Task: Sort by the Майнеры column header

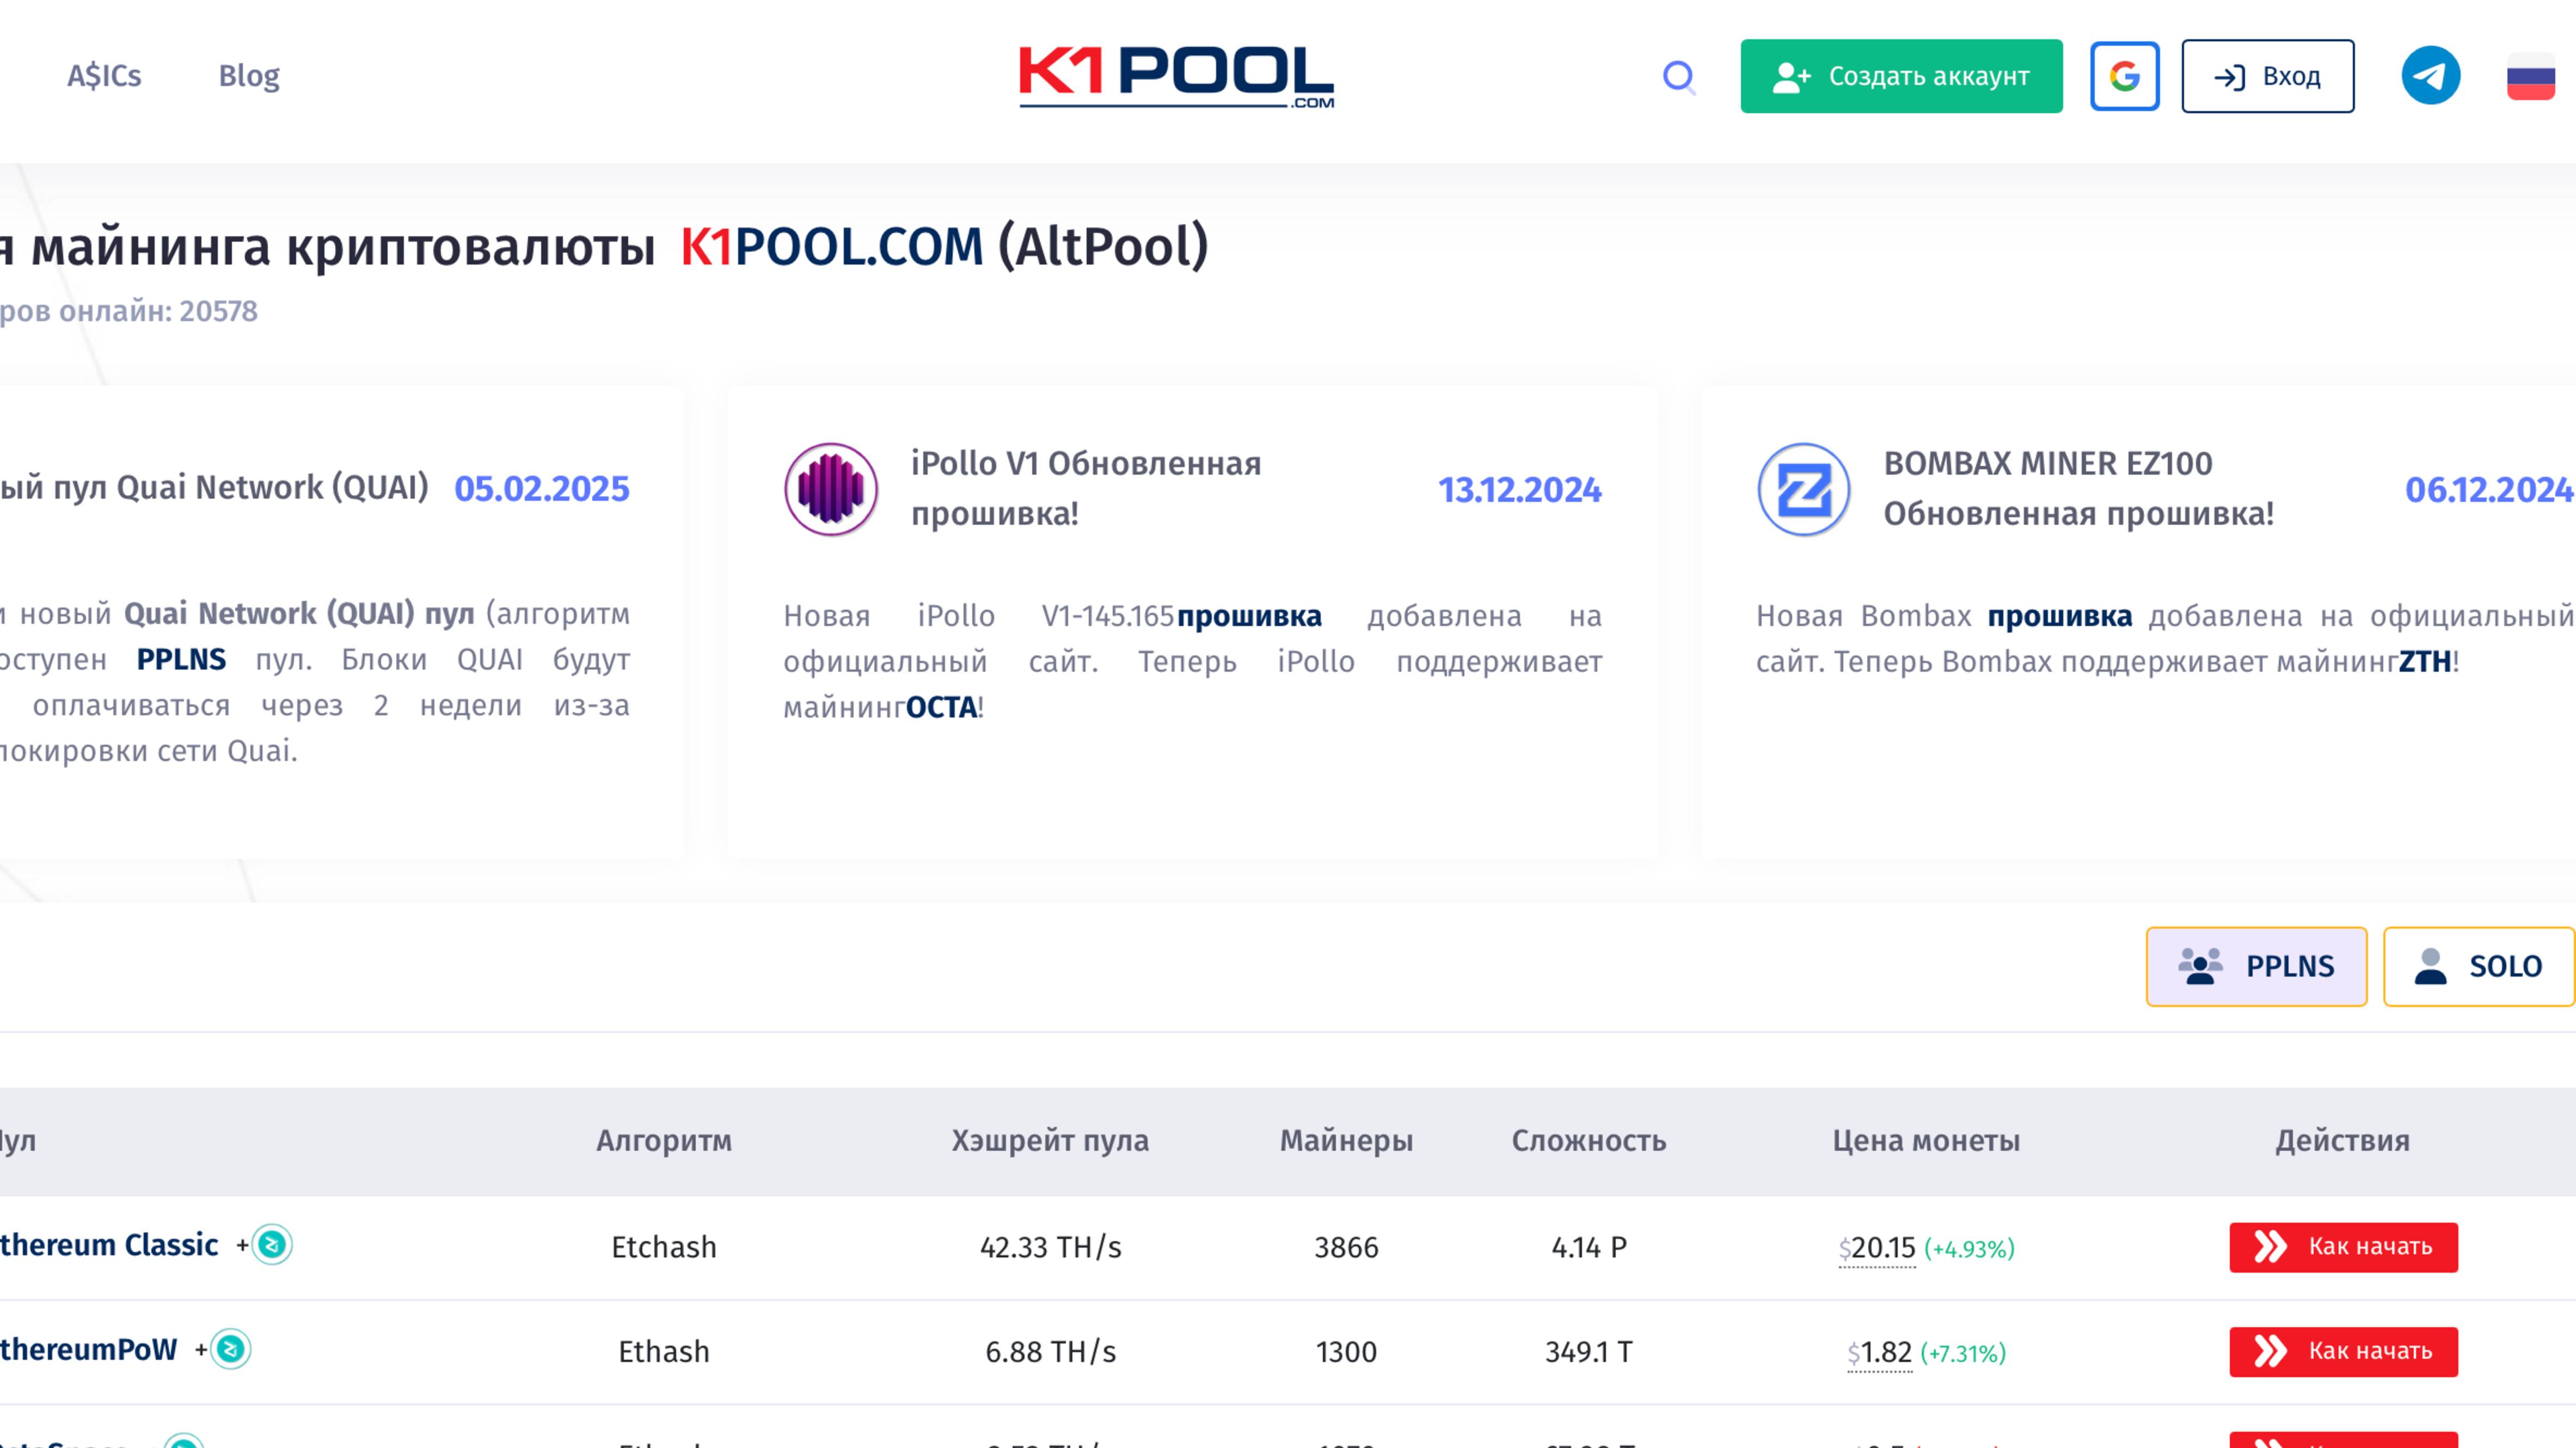Action: (x=1346, y=1141)
